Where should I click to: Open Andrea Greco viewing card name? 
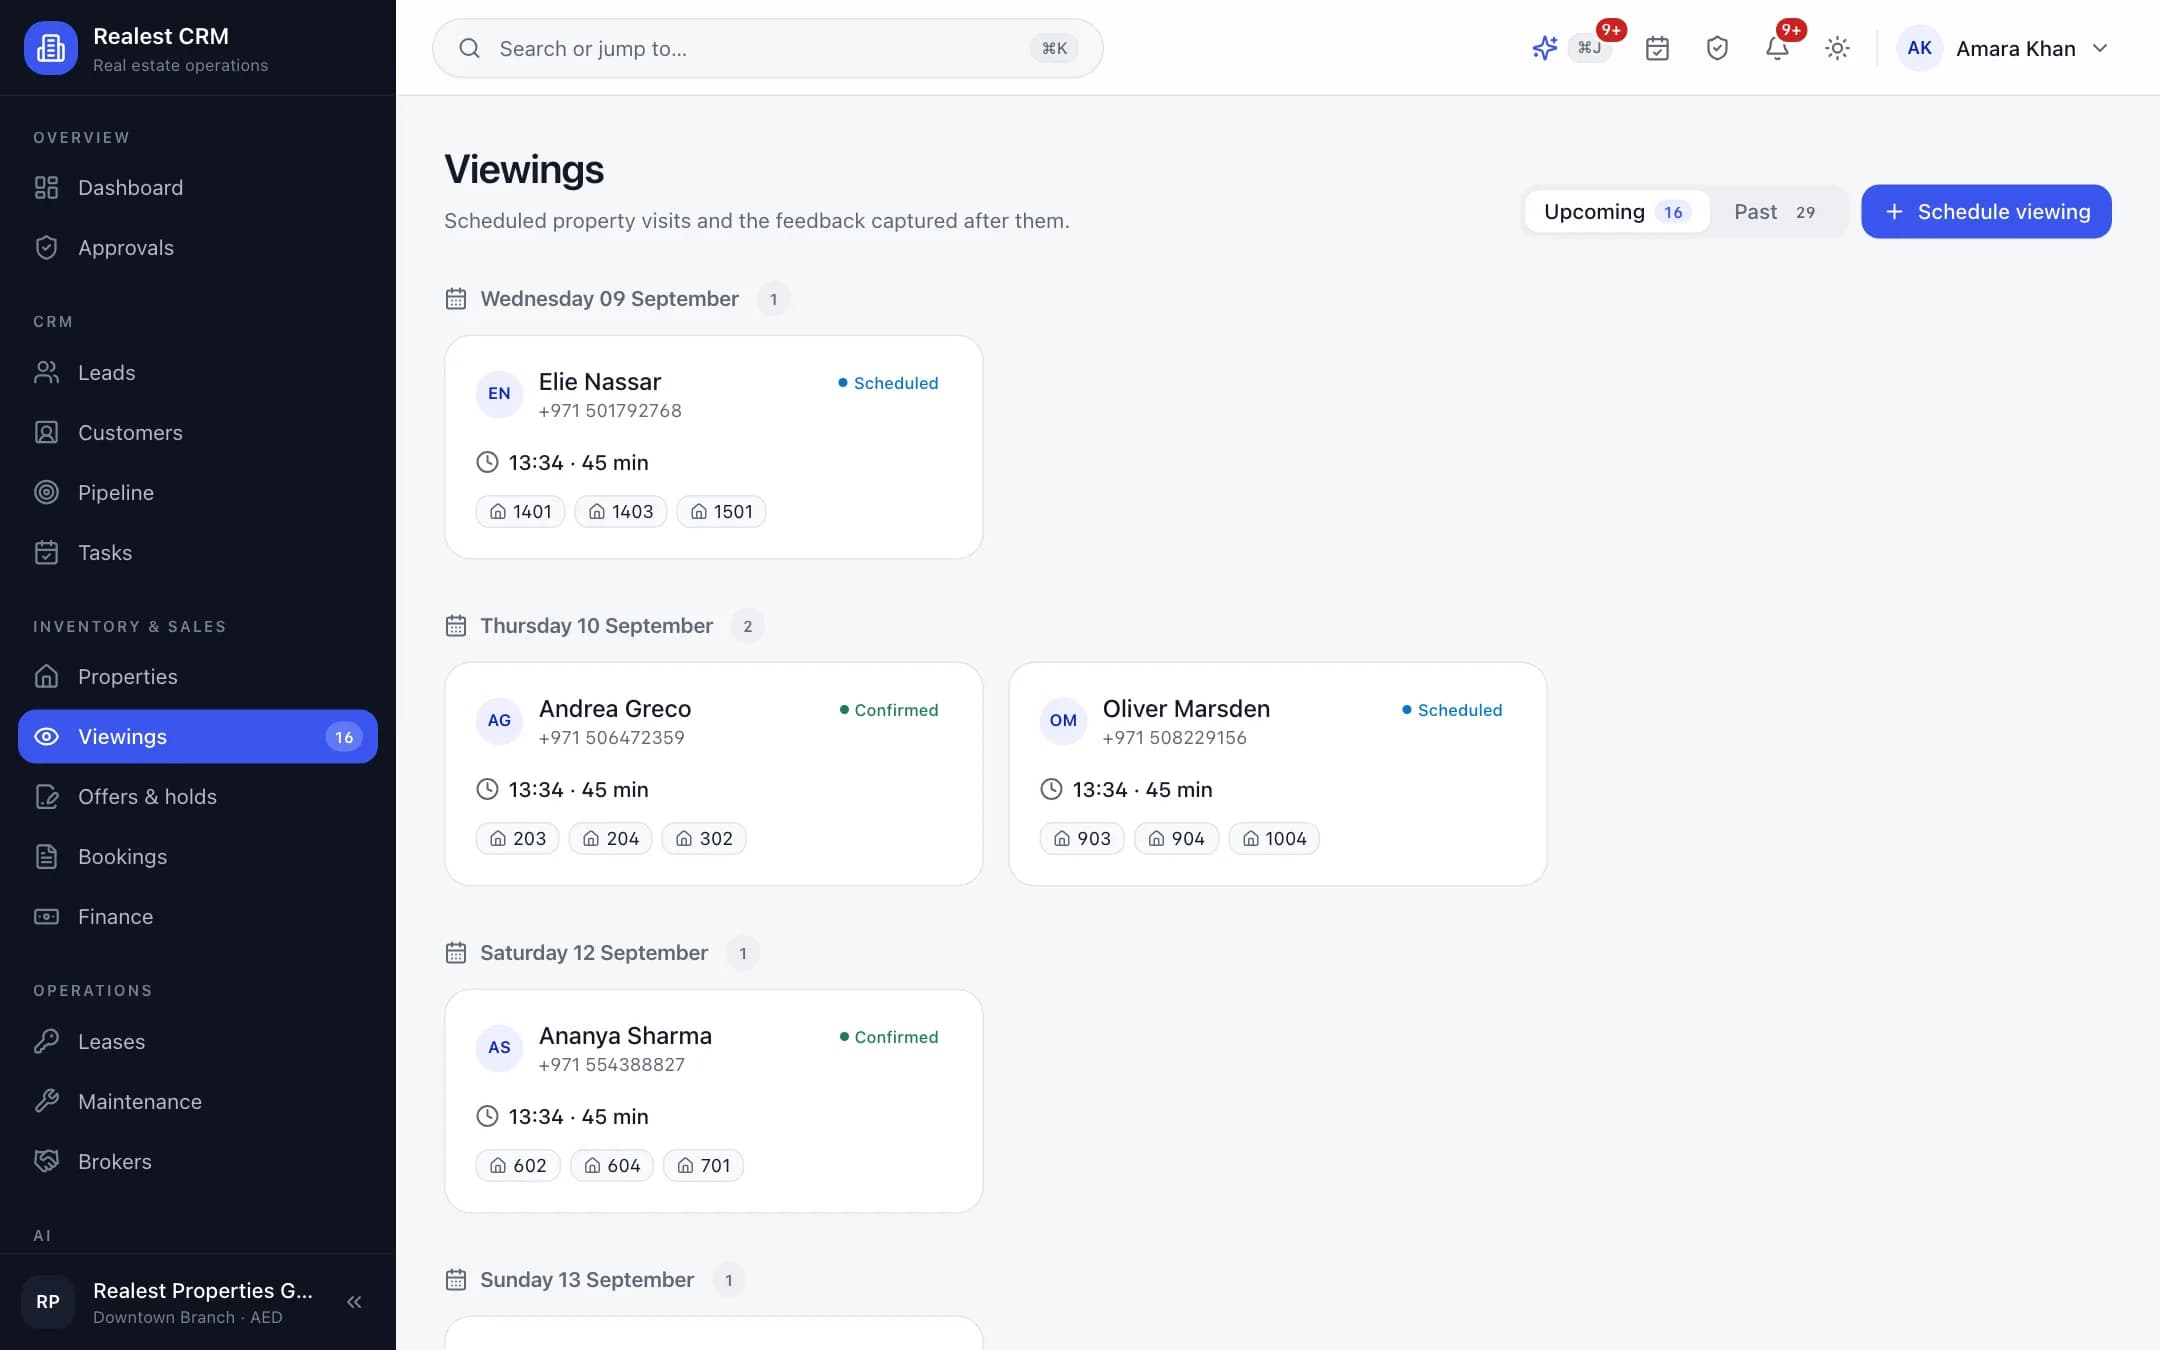(x=615, y=709)
